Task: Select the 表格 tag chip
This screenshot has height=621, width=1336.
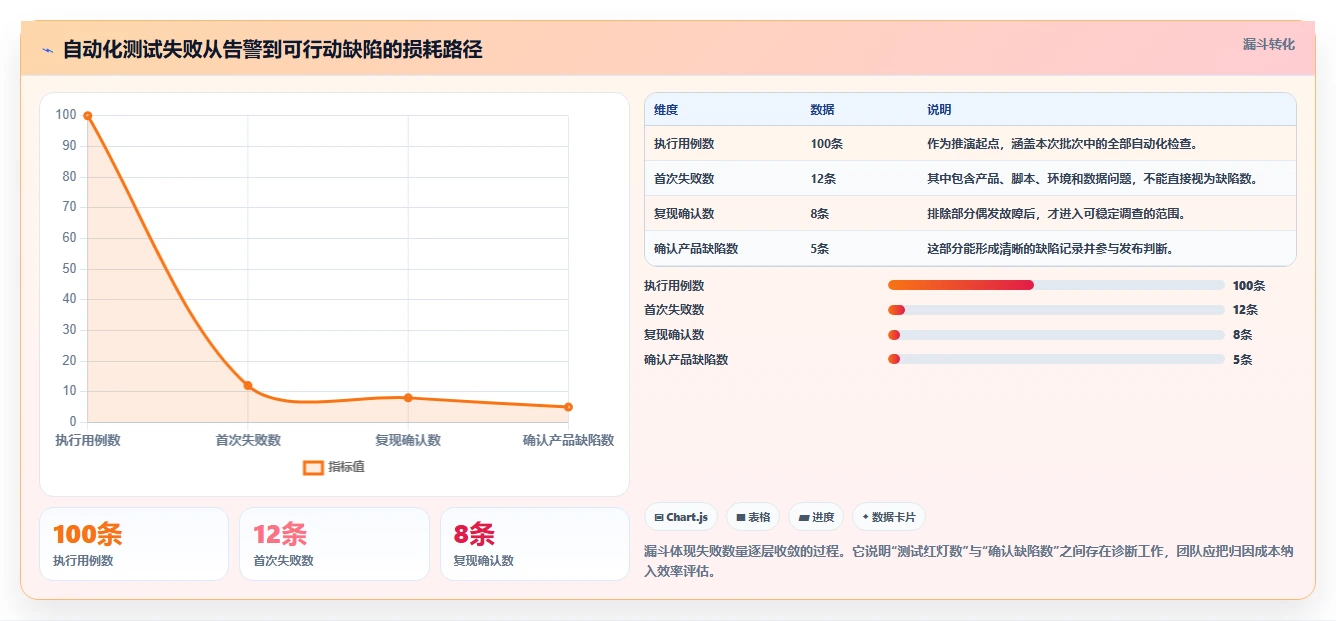Action: [753, 517]
